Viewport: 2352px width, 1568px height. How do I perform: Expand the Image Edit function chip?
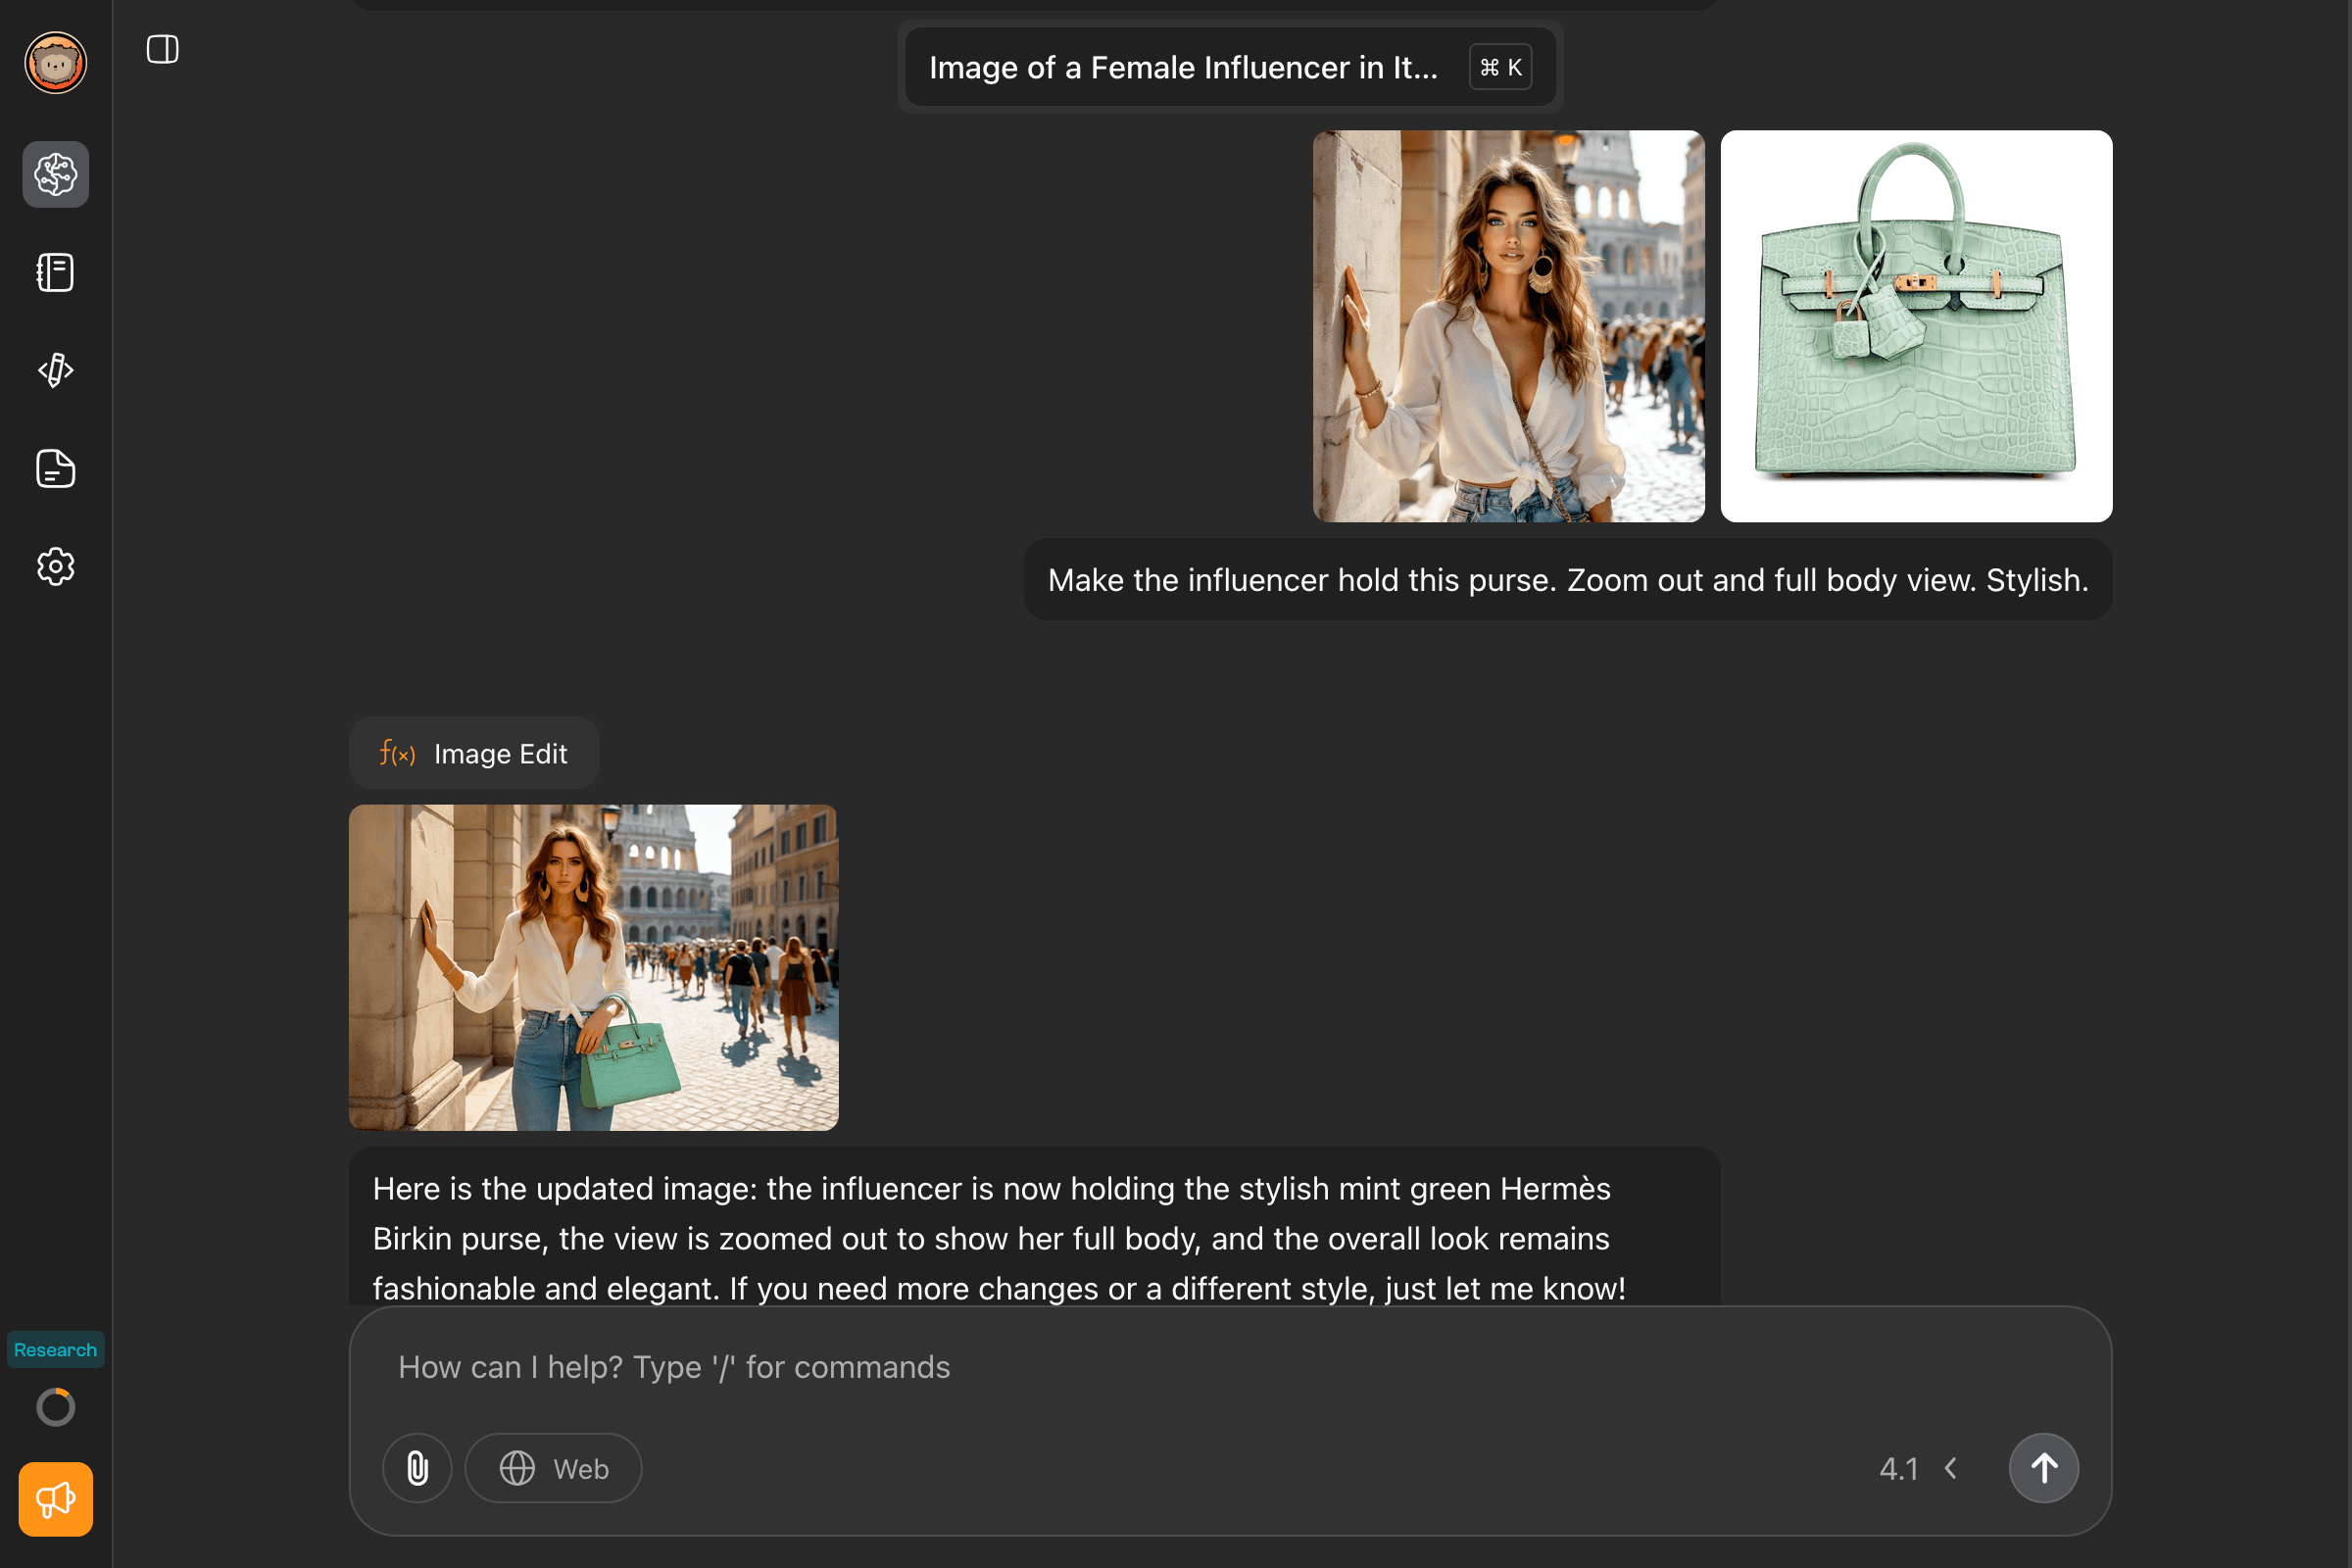pyautogui.click(x=474, y=753)
